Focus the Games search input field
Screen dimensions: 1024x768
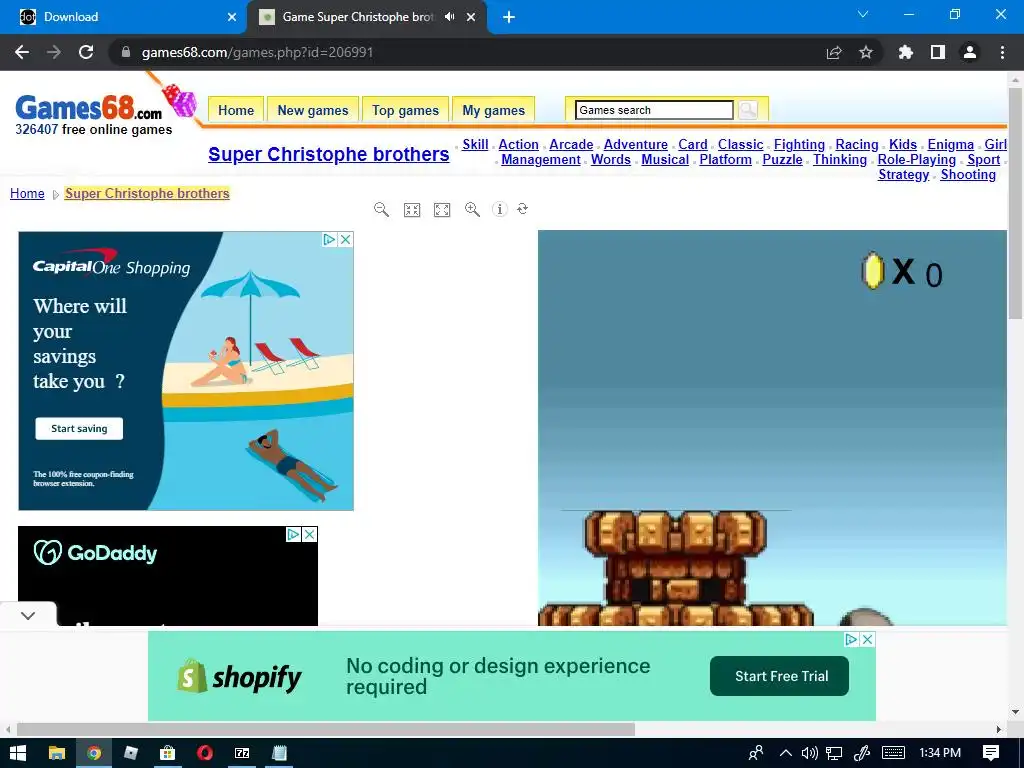(654, 110)
